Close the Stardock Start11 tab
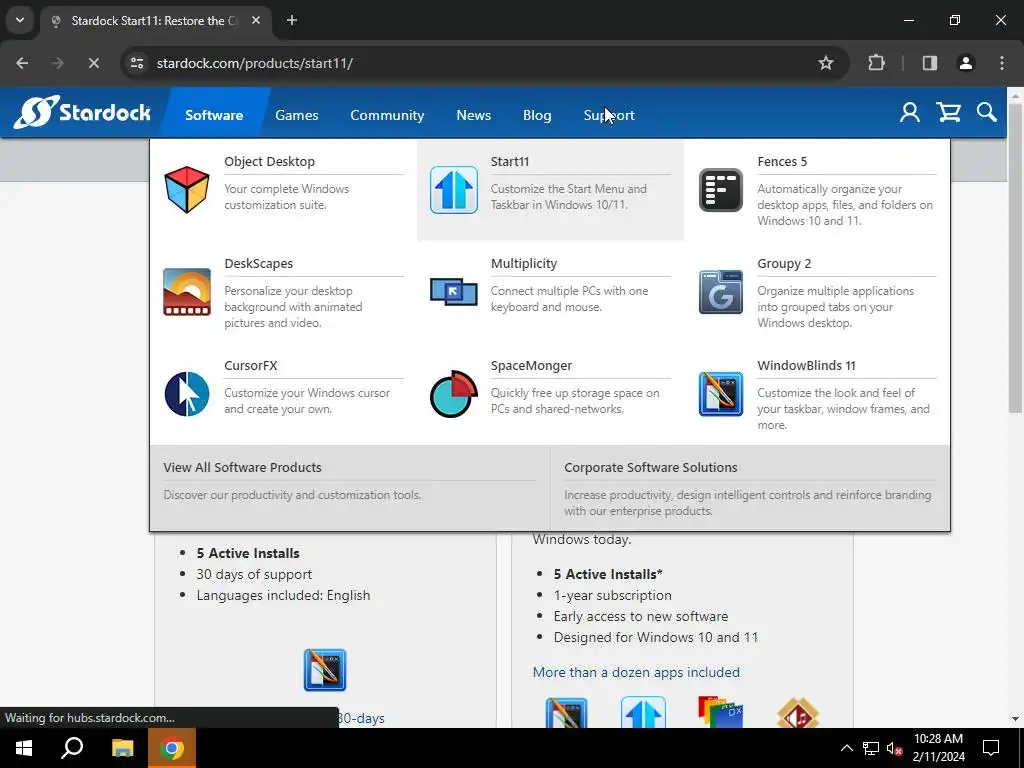The width and height of the screenshot is (1024, 768). pos(256,20)
